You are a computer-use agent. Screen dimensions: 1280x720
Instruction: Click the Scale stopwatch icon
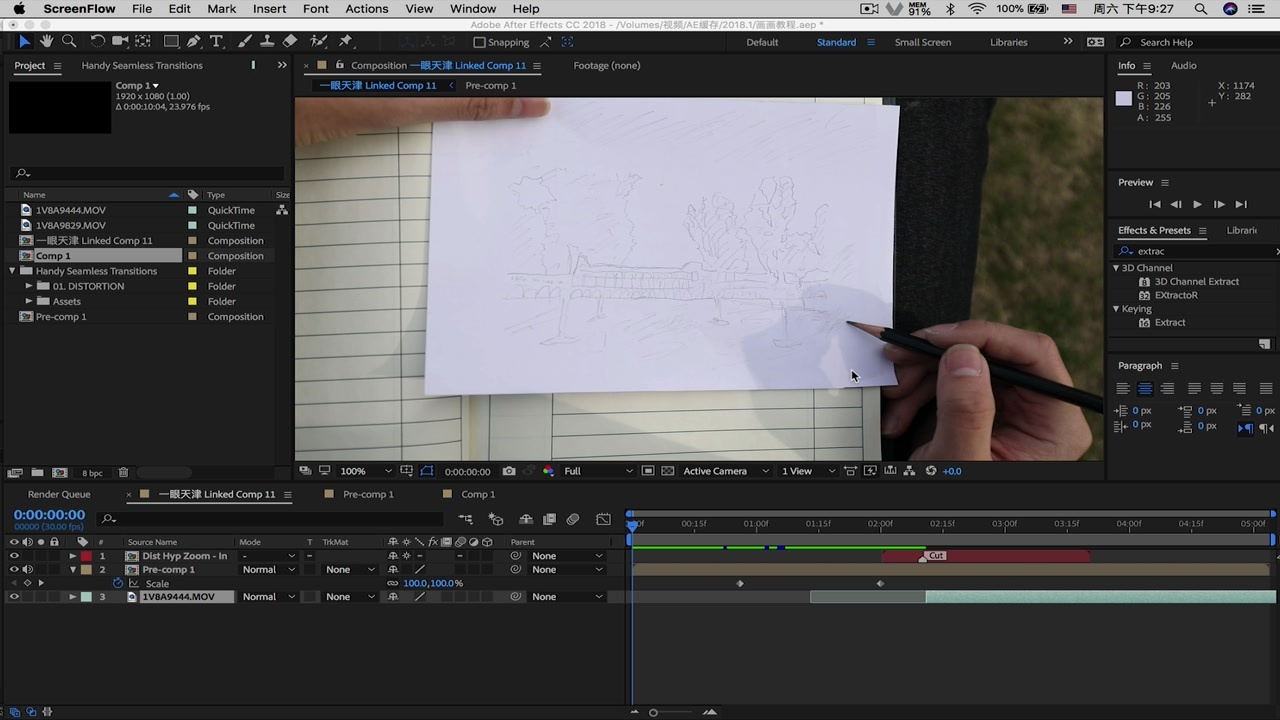pyautogui.click(x=117, y=583)
